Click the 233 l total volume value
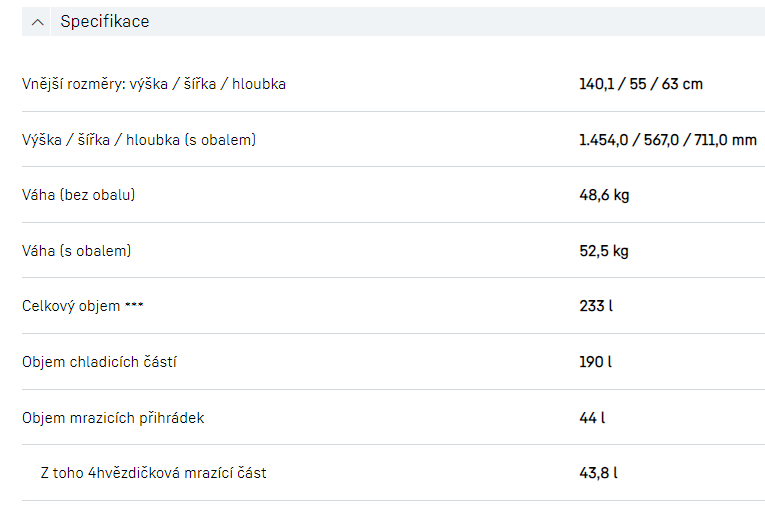The height and width of the screenshot is (512, 765). click(595, 306)
